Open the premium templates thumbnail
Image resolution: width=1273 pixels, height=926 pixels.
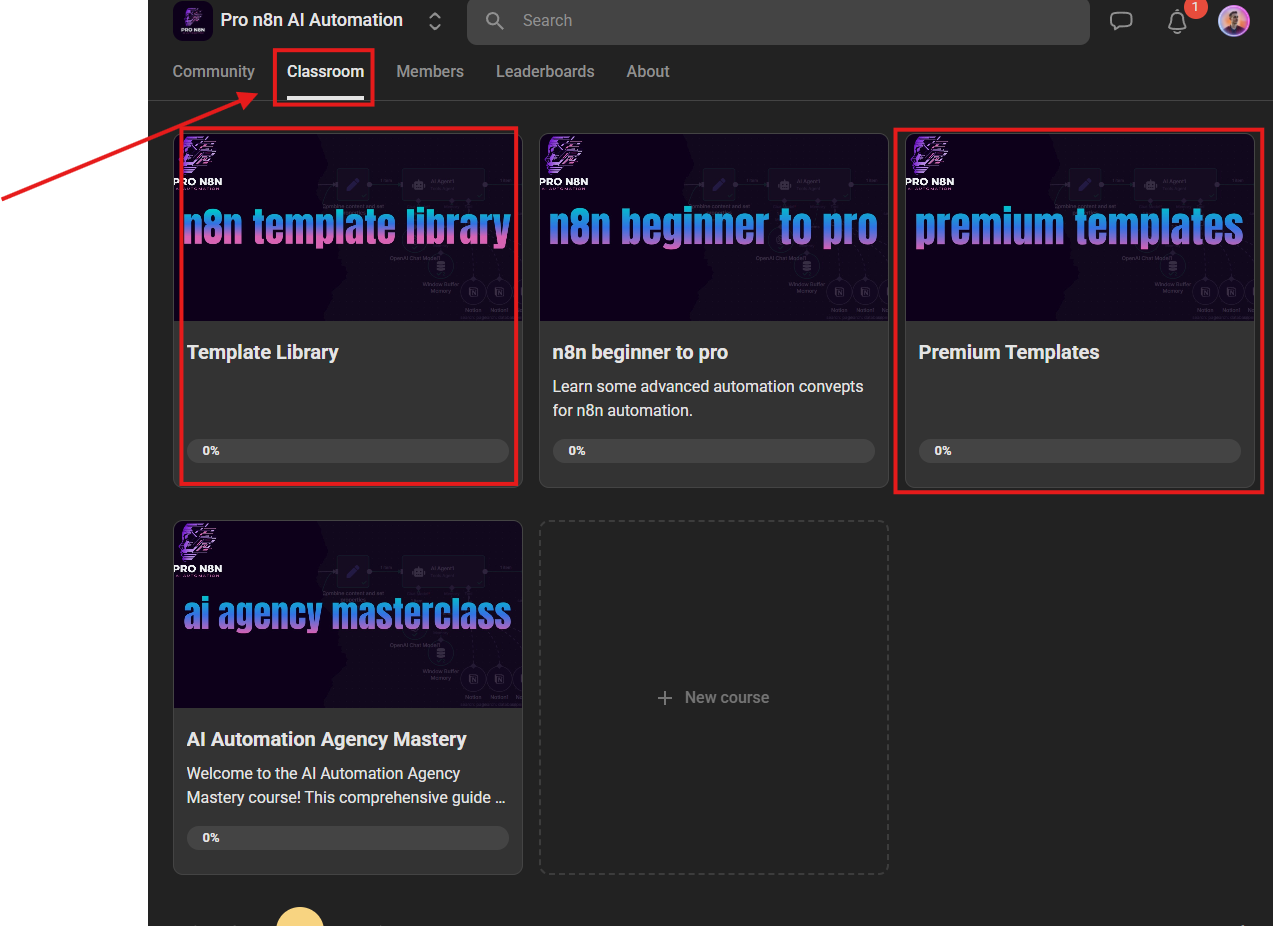coord(1080,228)
